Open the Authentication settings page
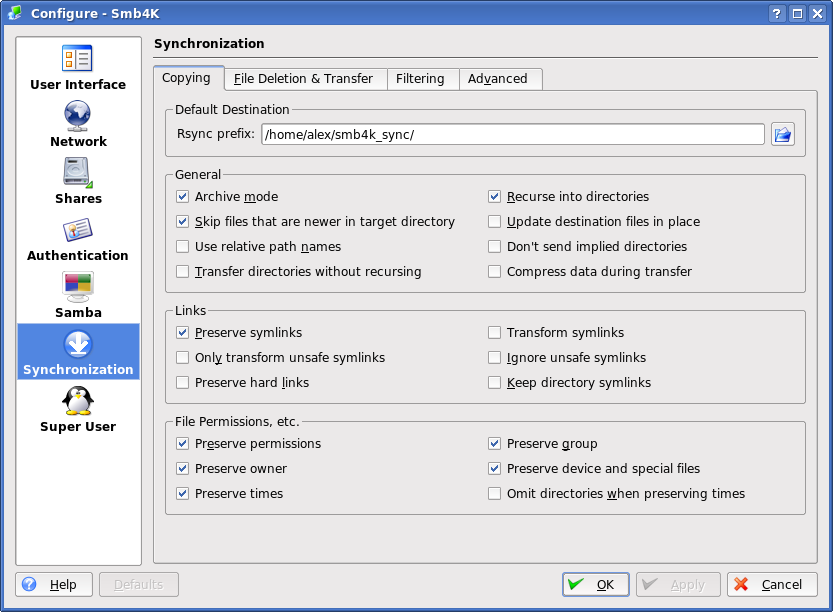Image resolution: width=833 pixels, height=612 pixels. (78, 239)
